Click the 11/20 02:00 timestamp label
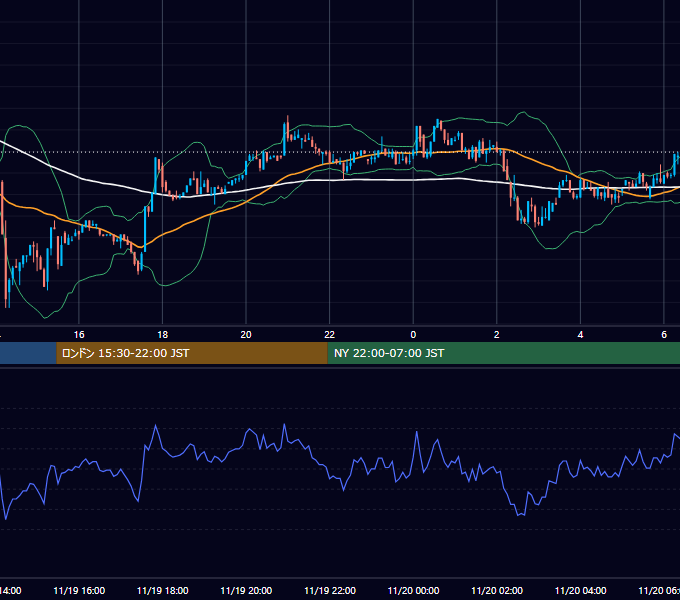 click(497, 590)
